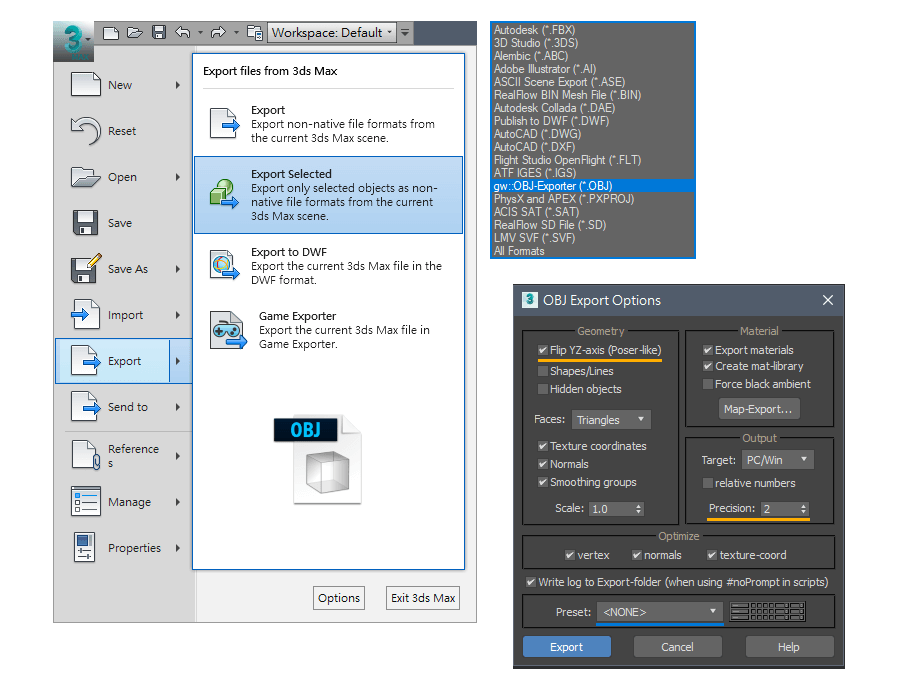Click the Exit 3ds Max button

pyautogui.click(x=423, y=598)
